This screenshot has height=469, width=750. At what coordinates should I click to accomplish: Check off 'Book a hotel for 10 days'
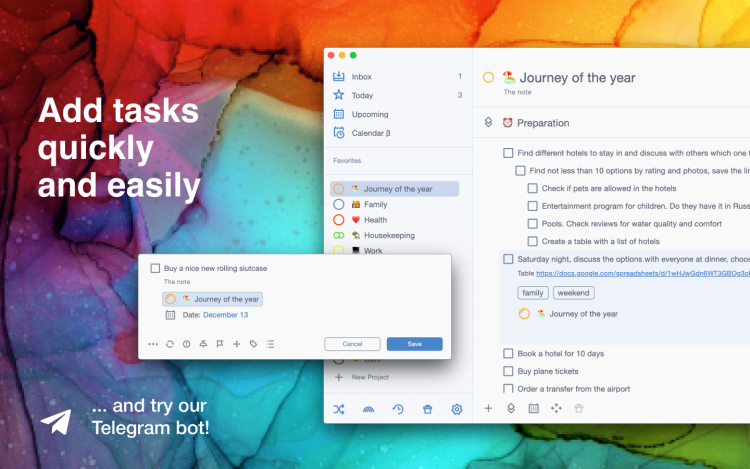tap(508, 353)
